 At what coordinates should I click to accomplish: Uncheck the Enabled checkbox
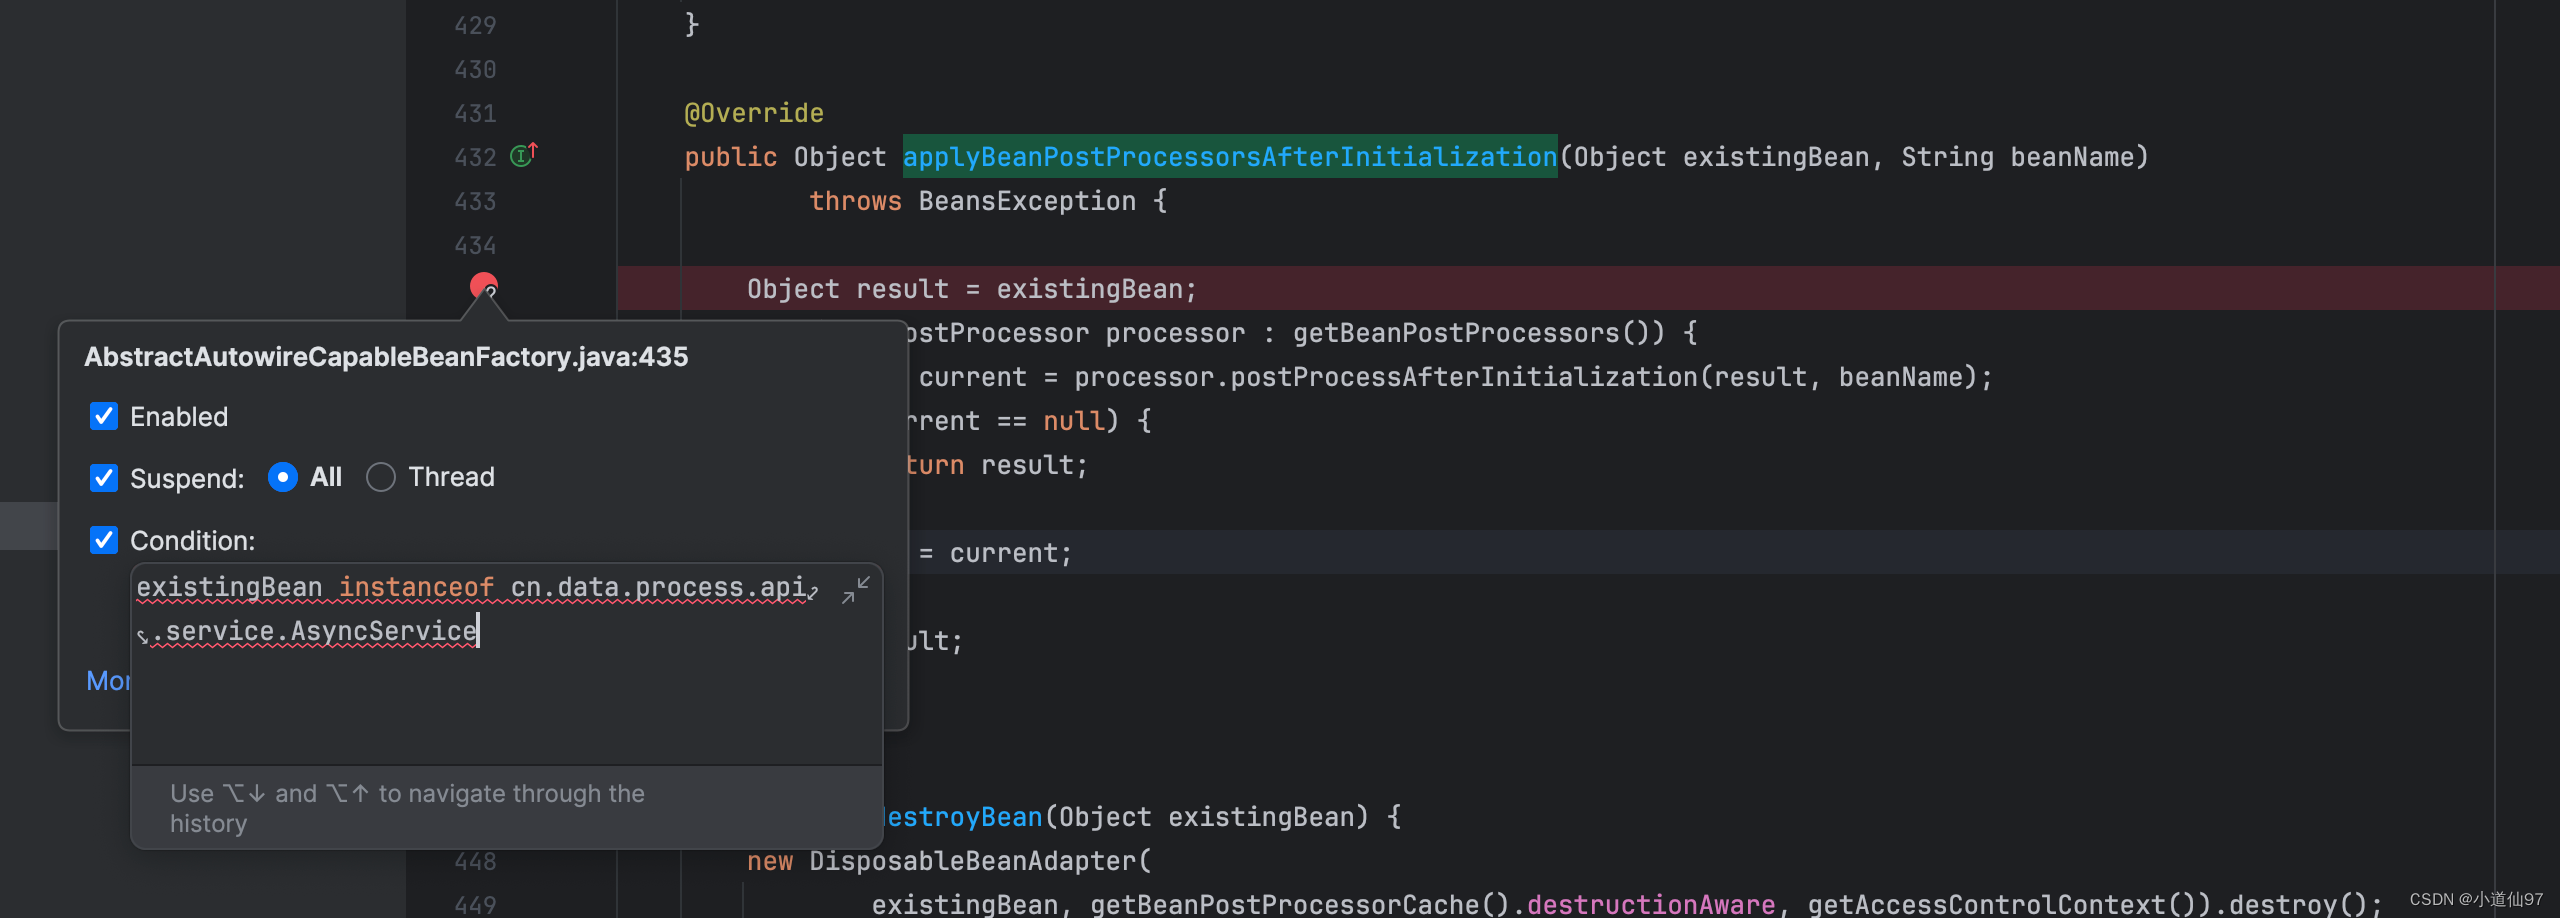(x=104, y=416)
